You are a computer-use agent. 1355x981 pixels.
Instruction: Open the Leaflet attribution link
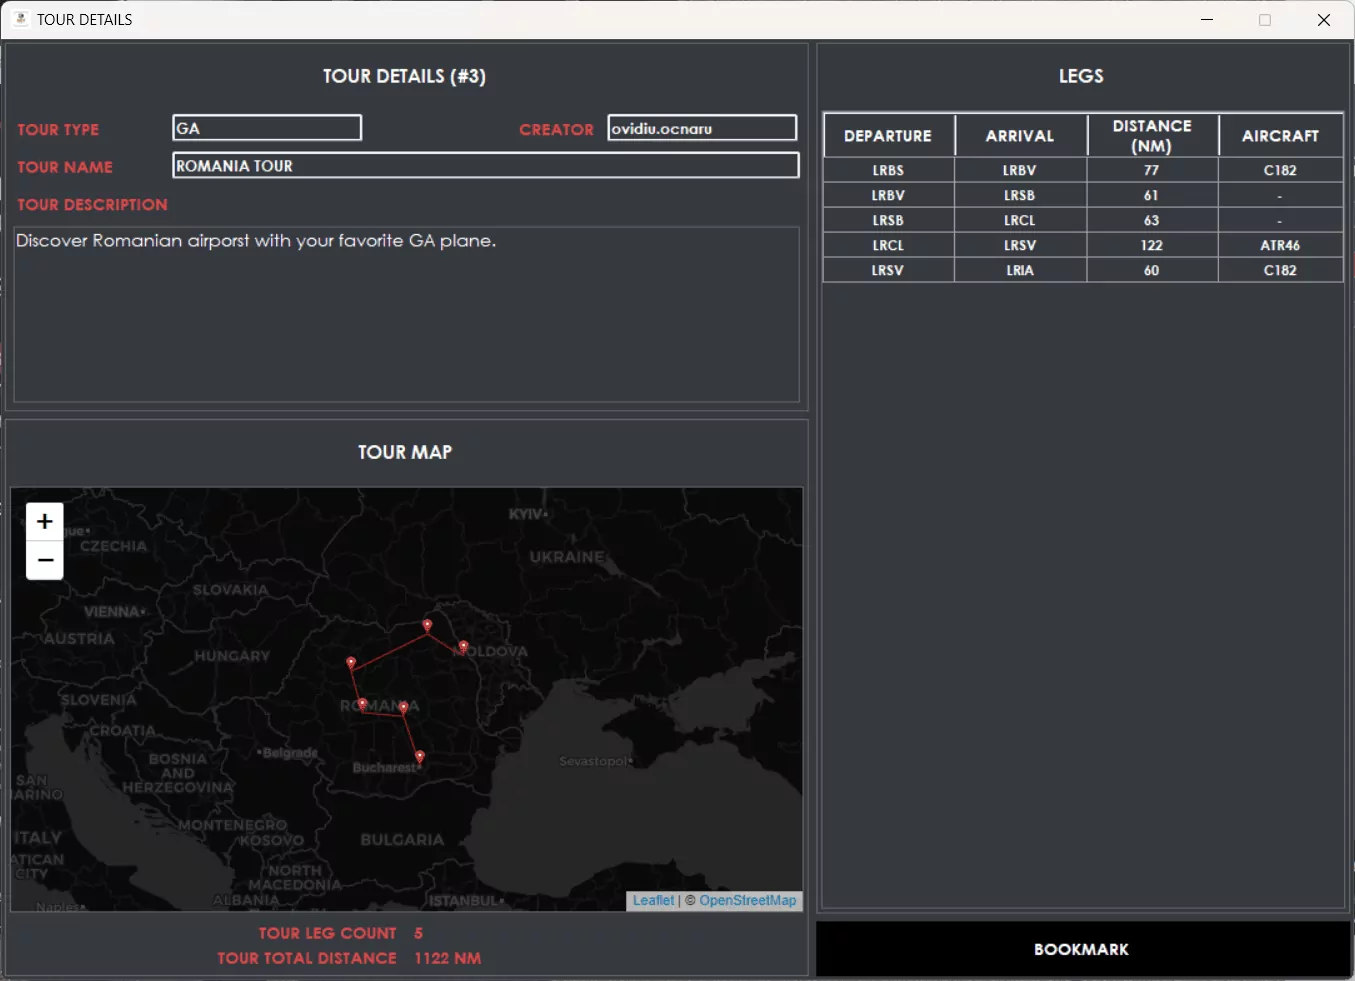[x=653, y=900]
